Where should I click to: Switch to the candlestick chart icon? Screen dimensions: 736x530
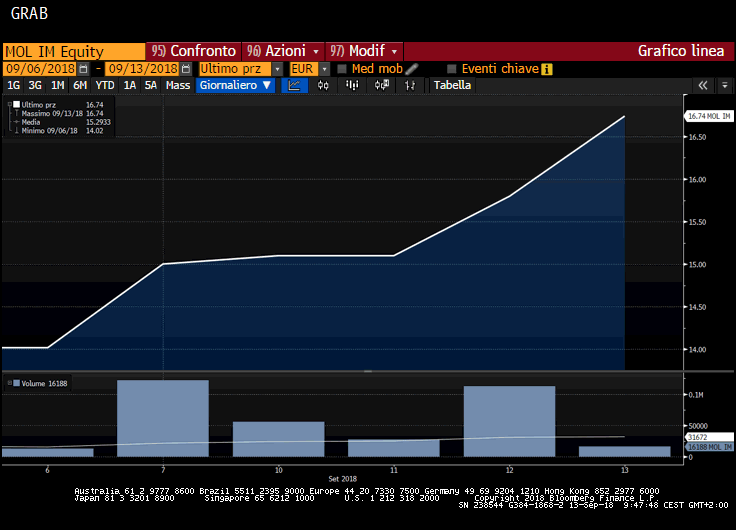[323, 86]
